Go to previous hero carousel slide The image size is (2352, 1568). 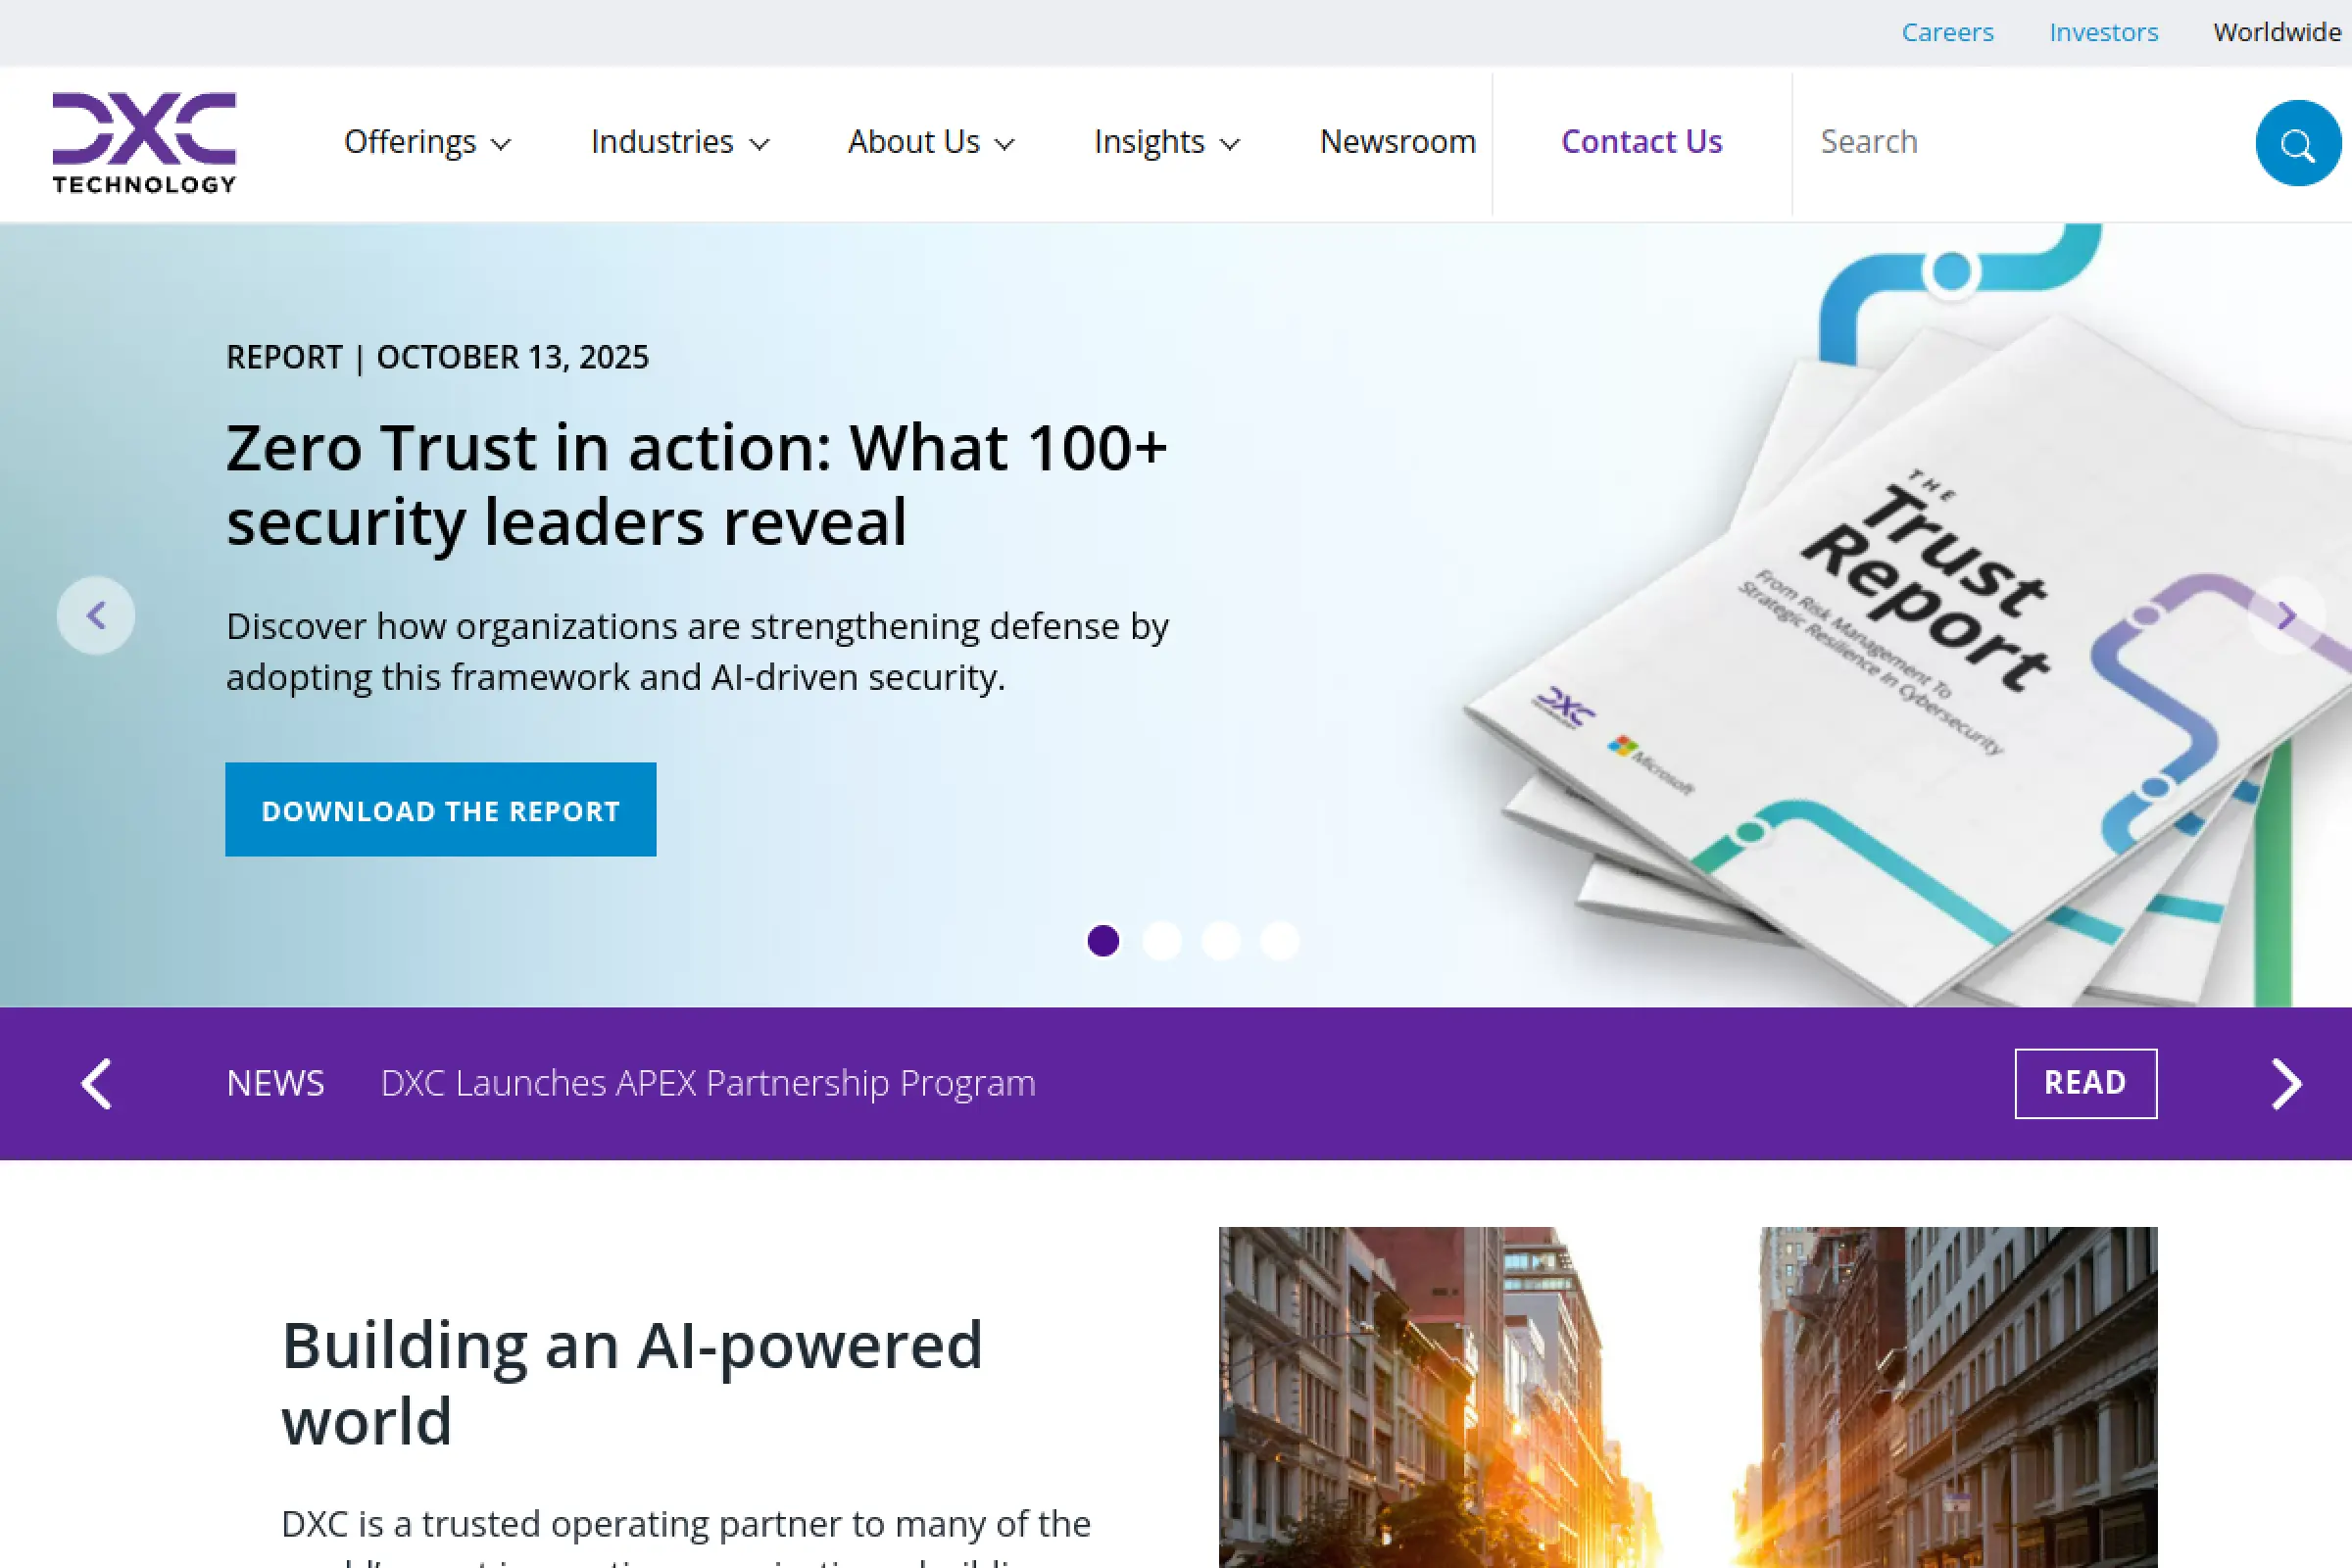coord(96,616)
